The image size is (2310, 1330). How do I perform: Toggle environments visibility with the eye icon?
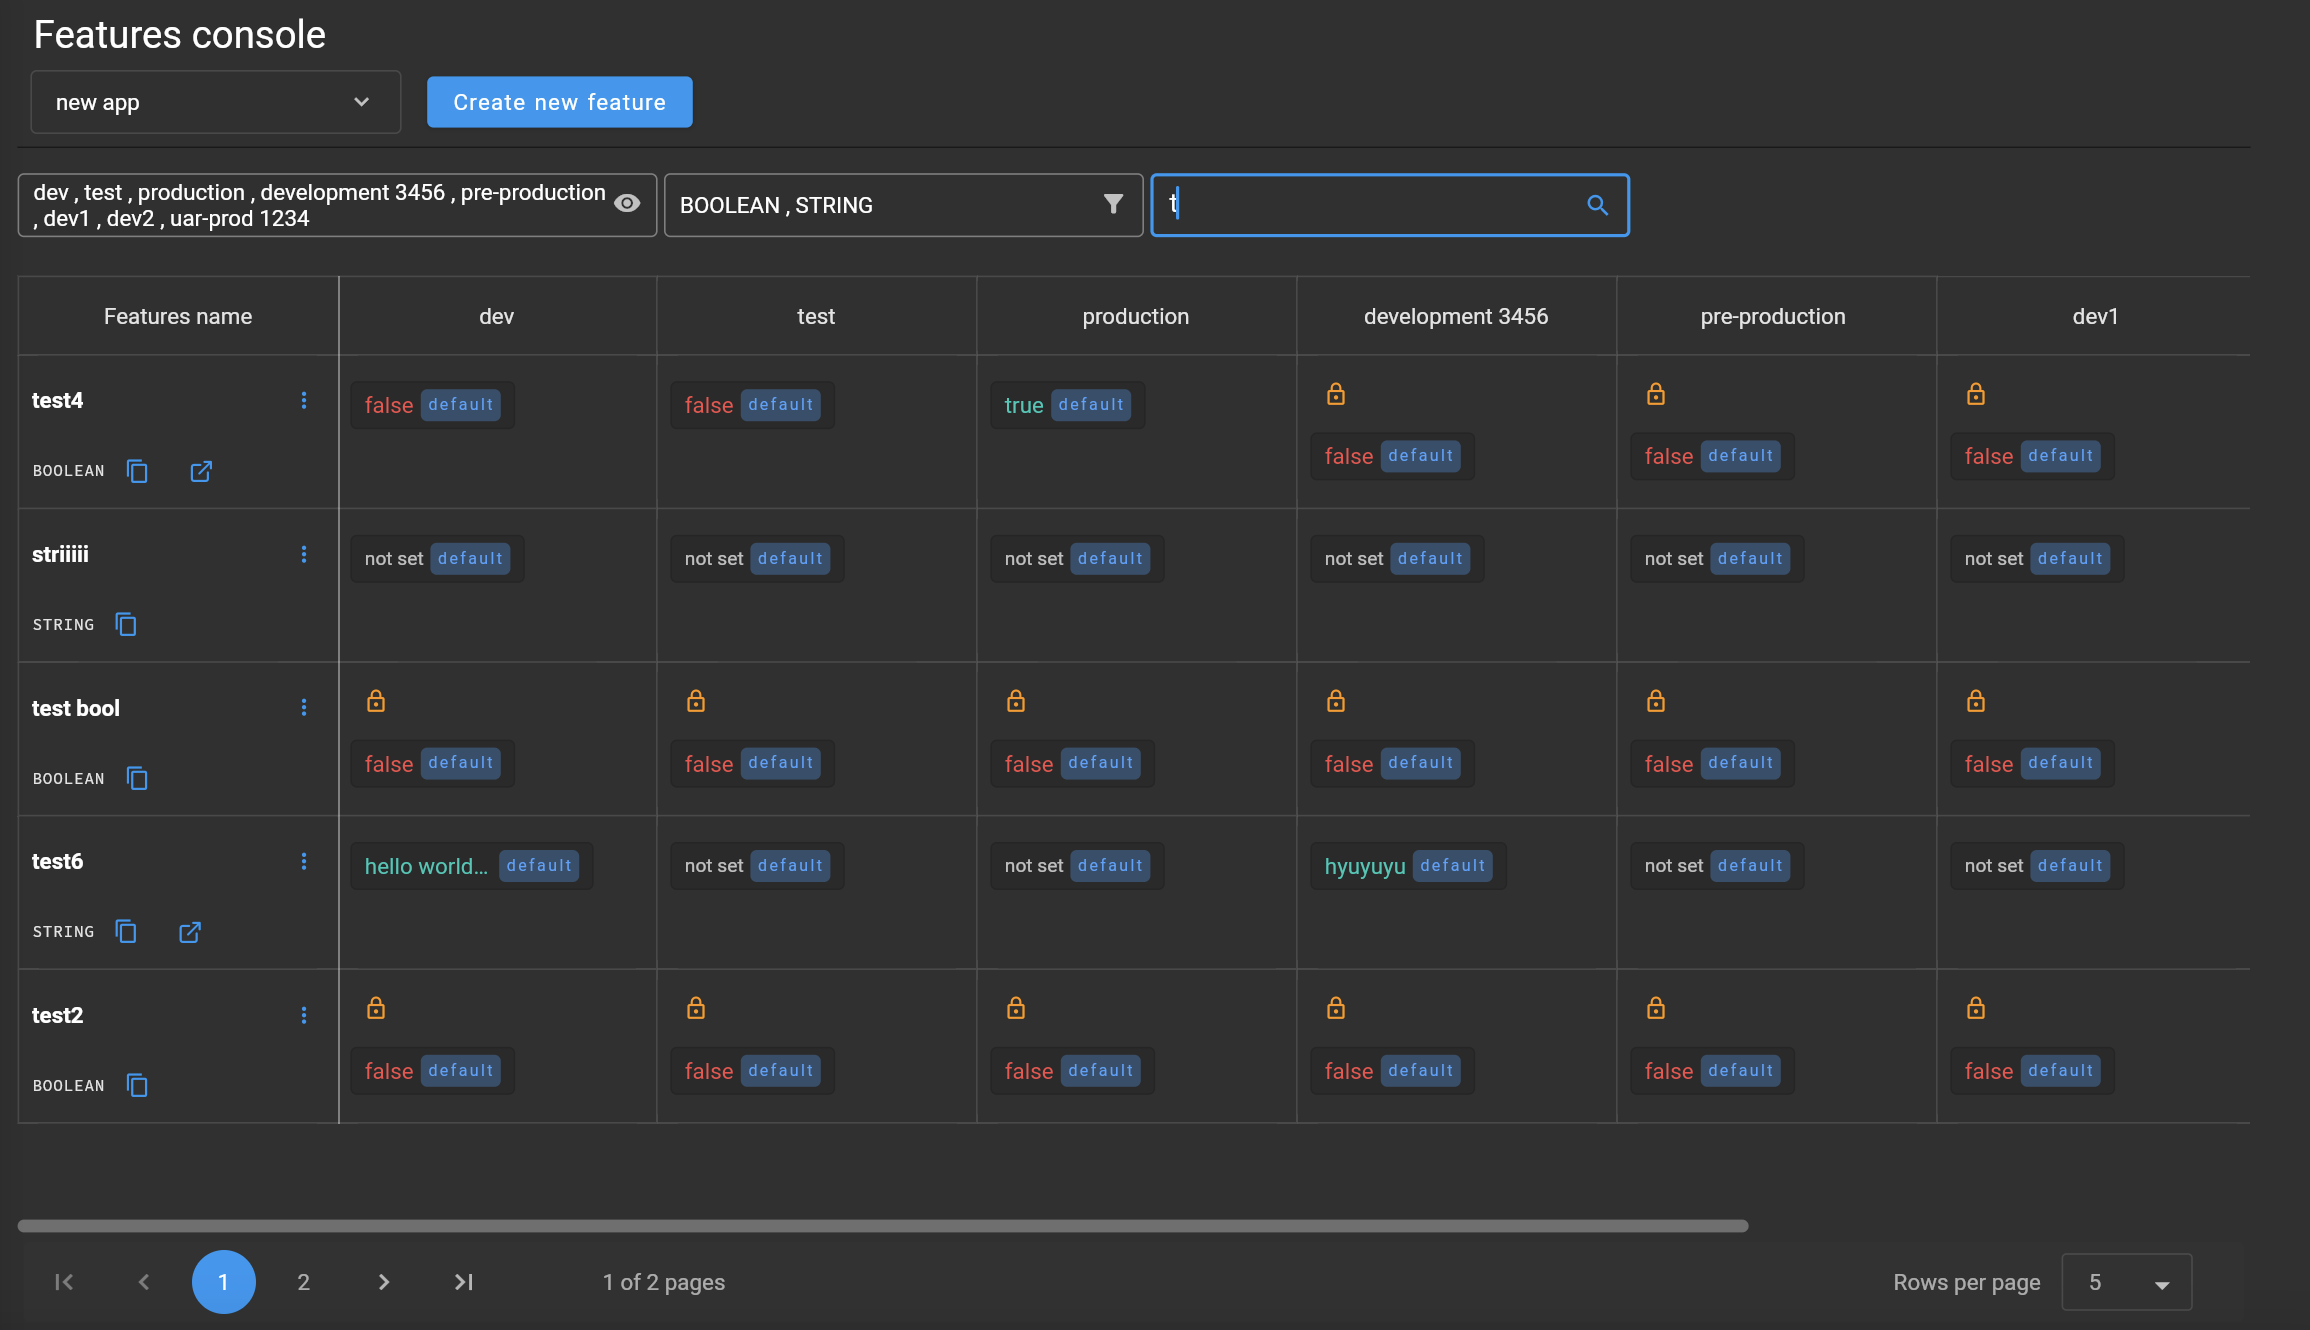627,203
